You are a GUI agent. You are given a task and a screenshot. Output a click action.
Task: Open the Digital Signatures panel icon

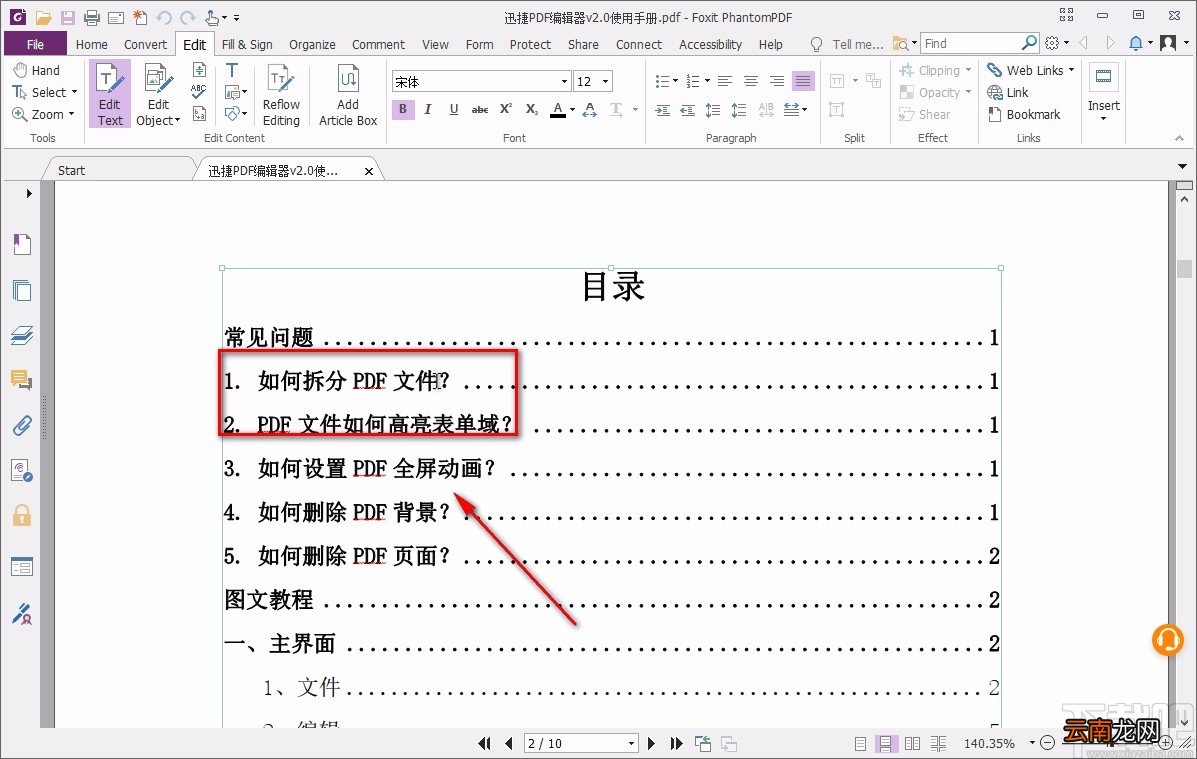click(x=22, y=613)
